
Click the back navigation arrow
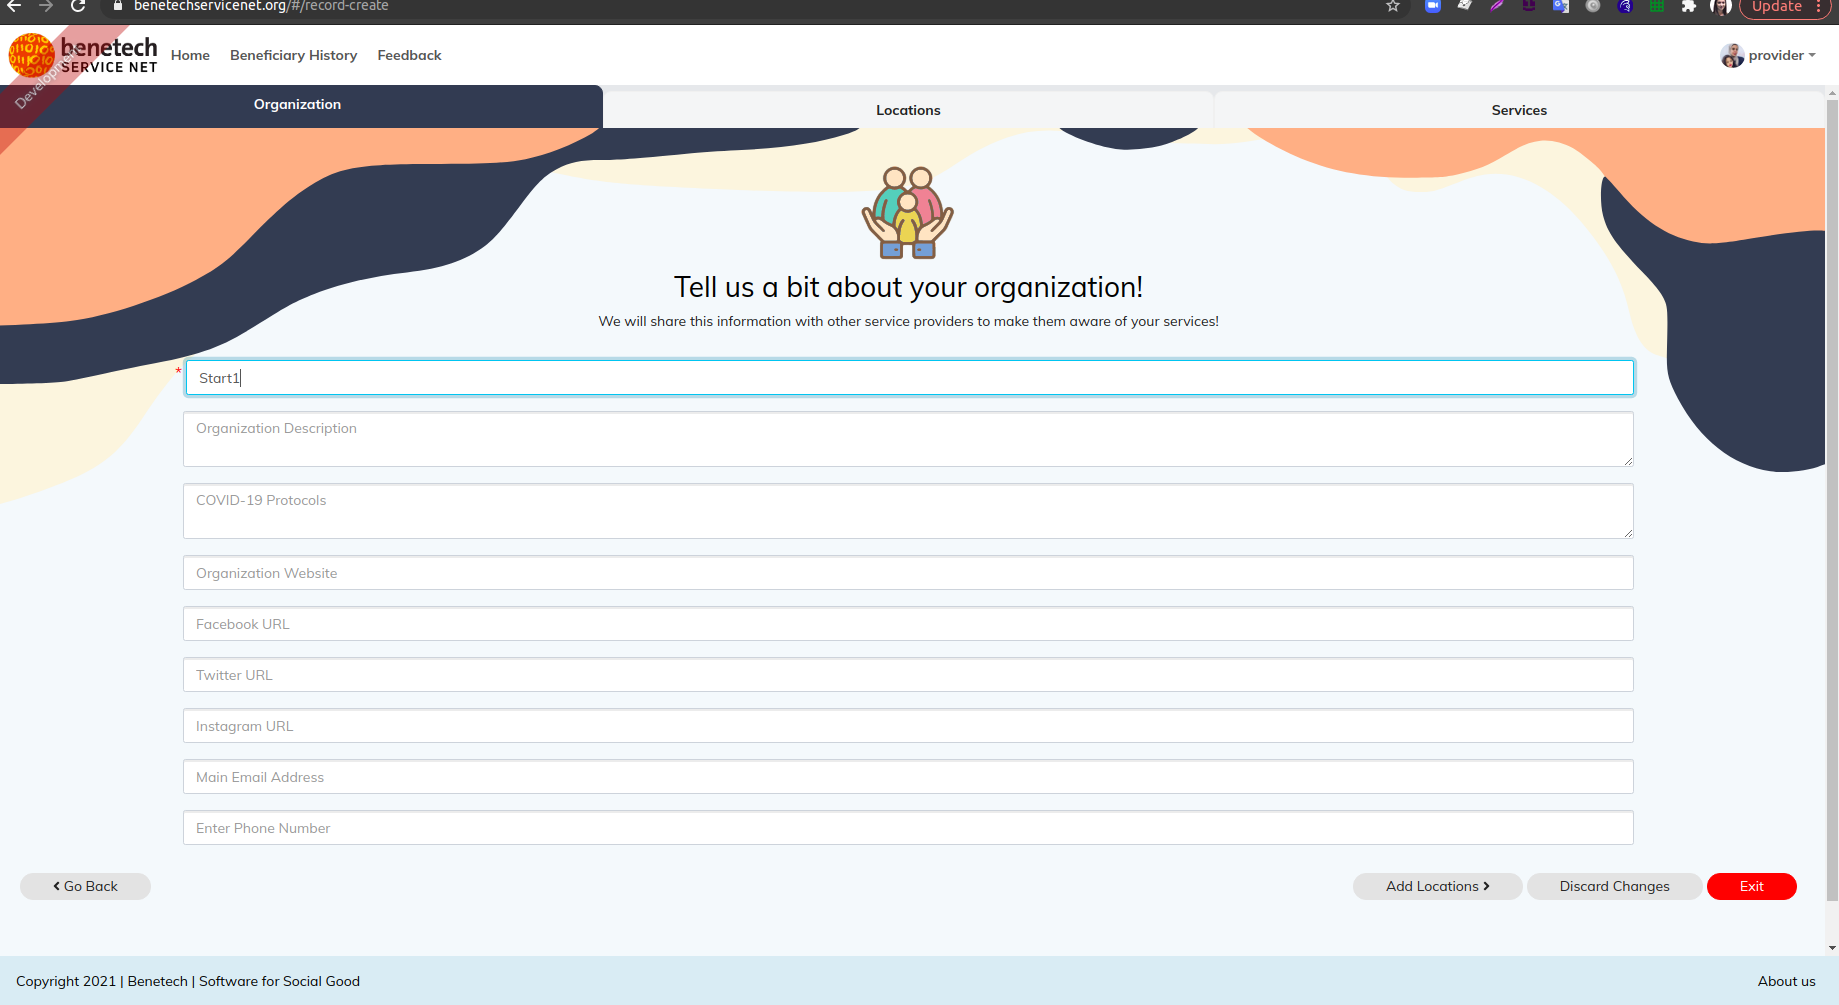coord(14,5)
